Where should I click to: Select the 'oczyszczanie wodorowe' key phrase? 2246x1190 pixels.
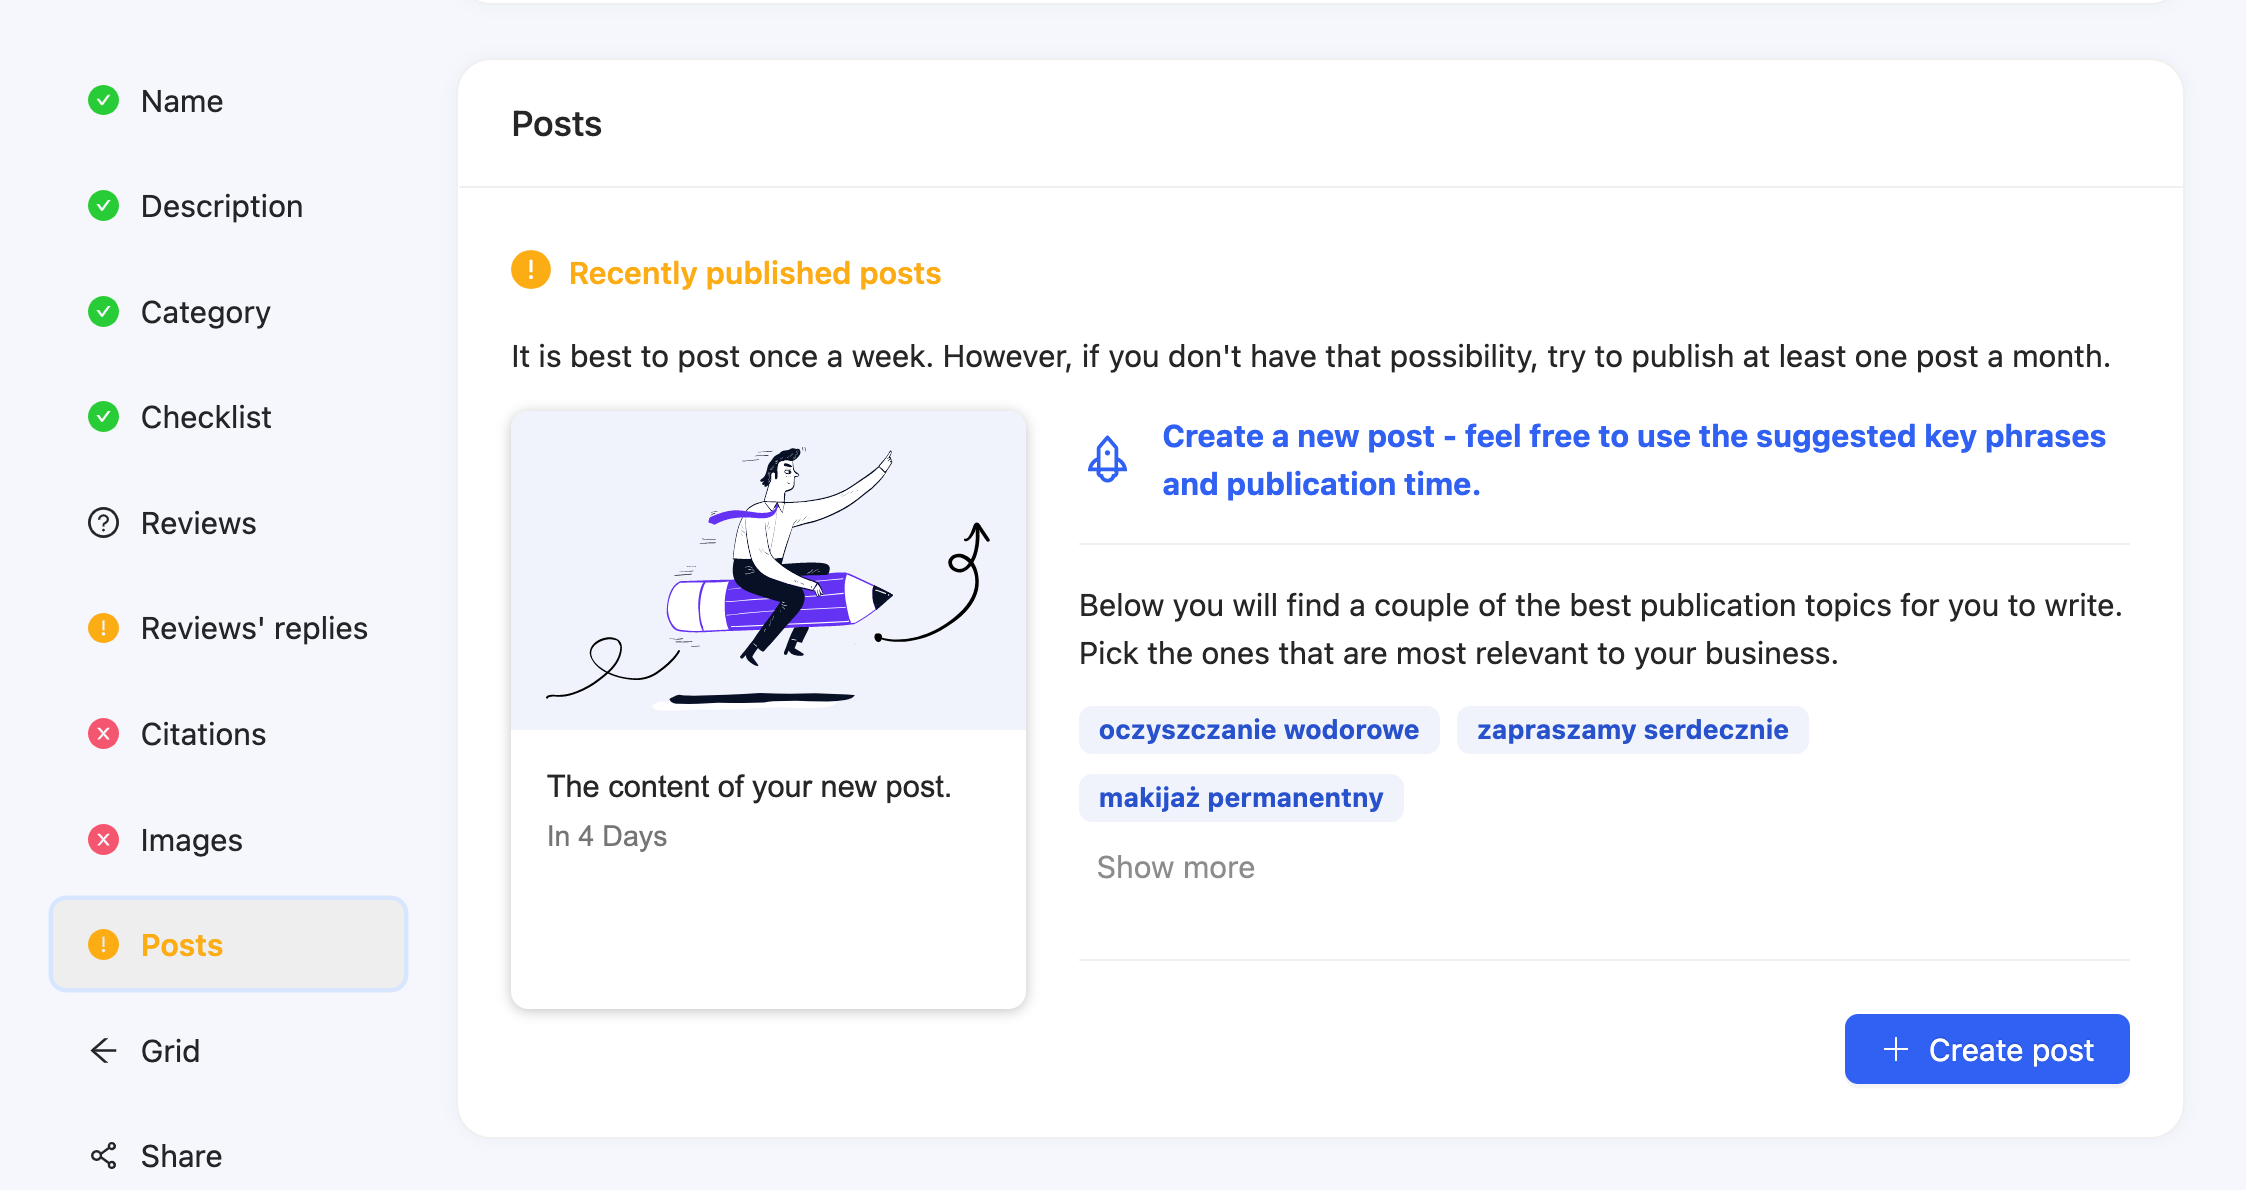1259,730
